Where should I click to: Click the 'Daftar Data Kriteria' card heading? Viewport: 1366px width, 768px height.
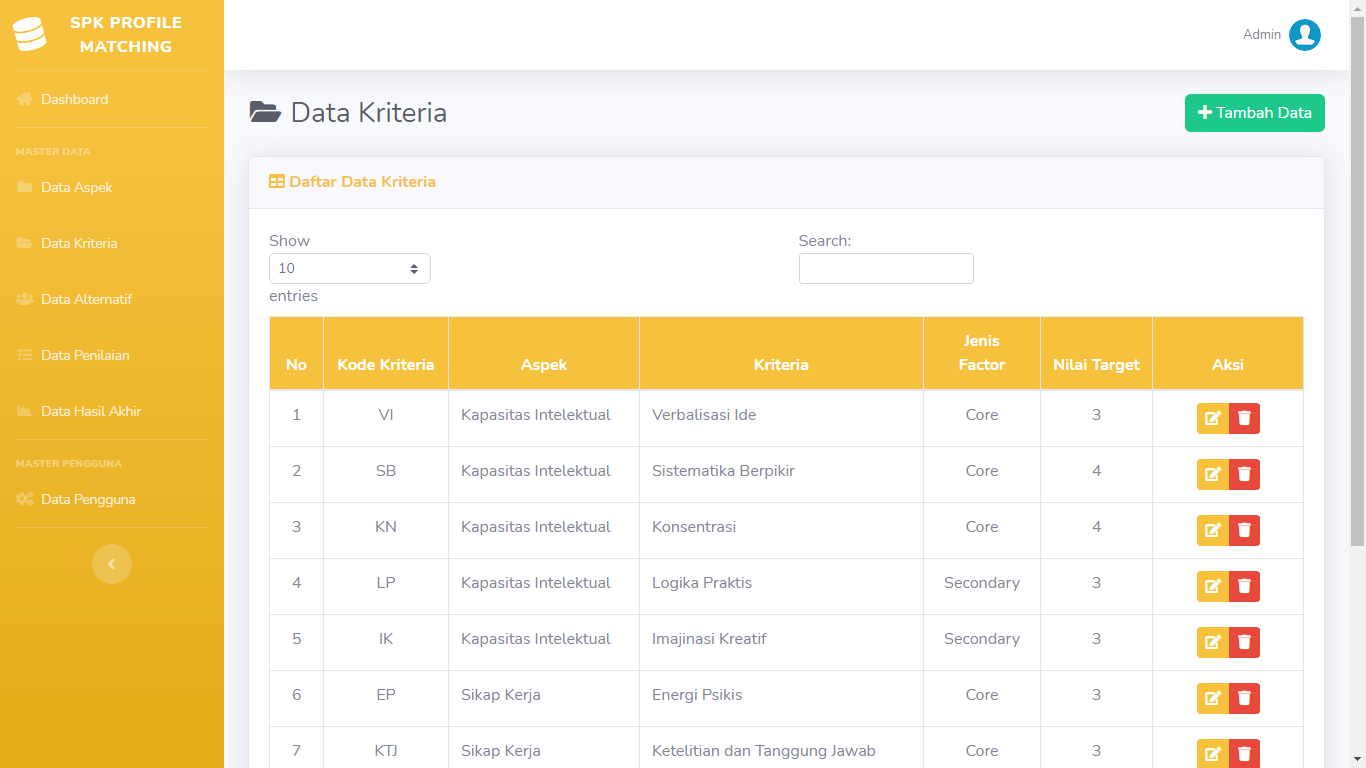(x=352, y=182)
